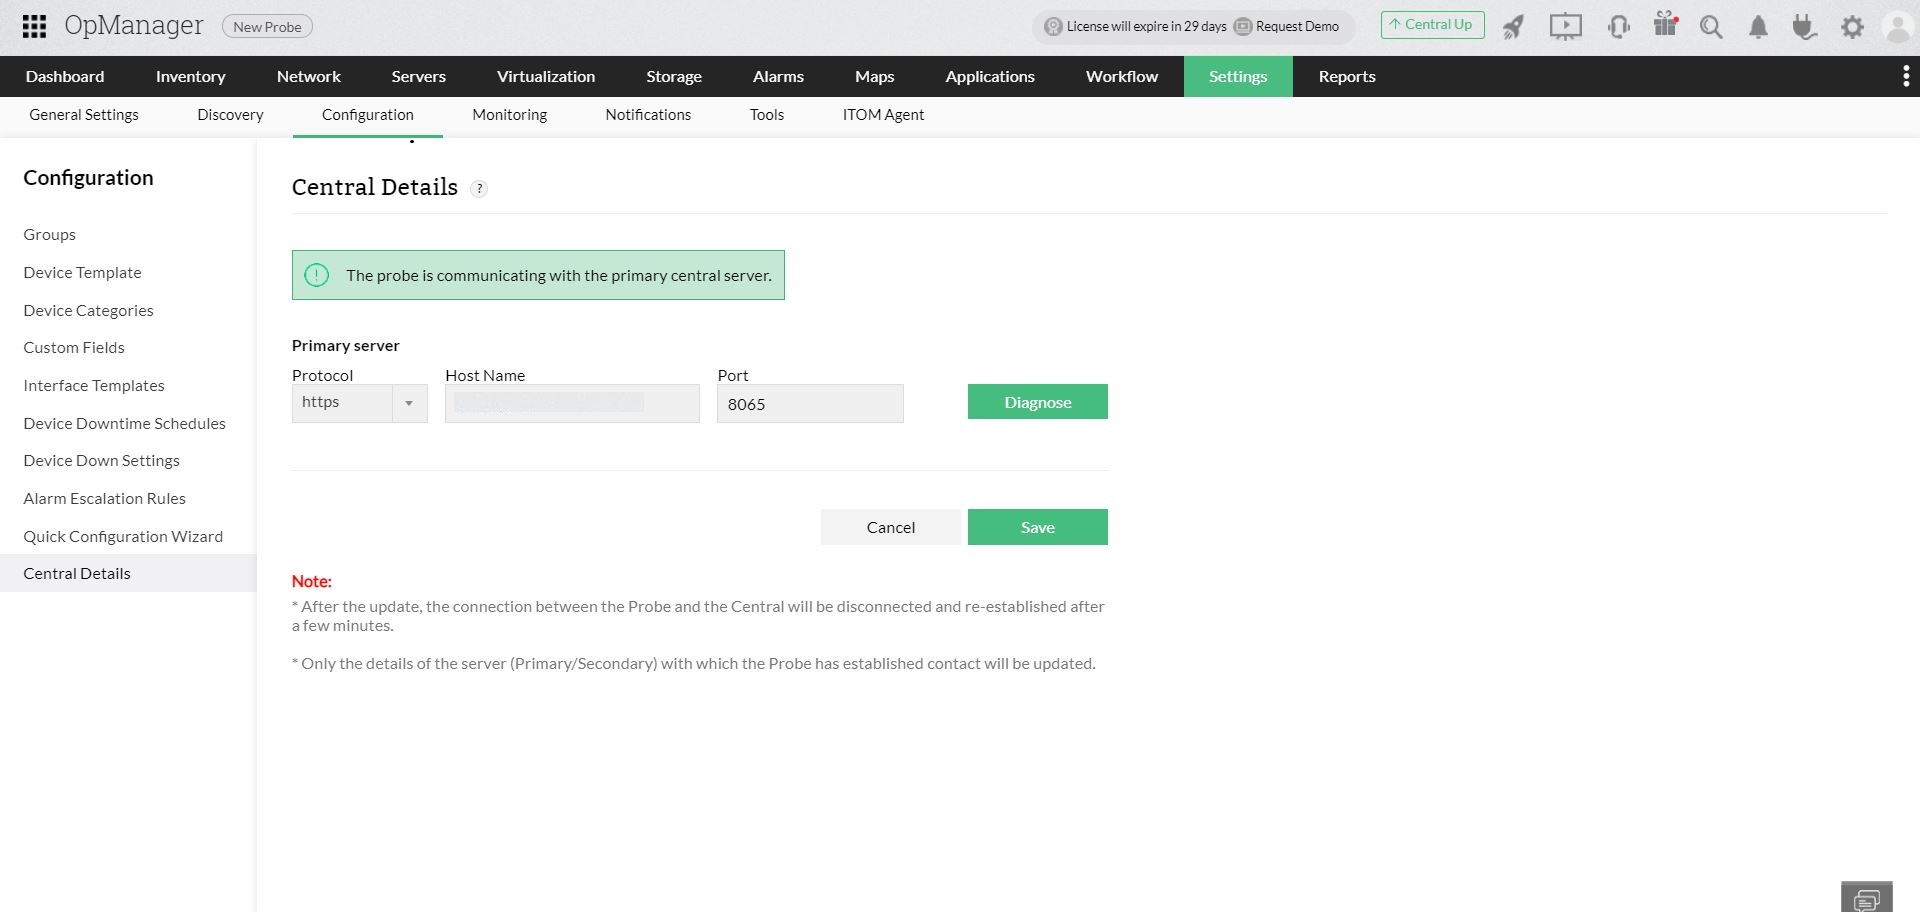This screenshot has width=1920, height=912.
Task: Switch to the General Settings tab
Action: pyautogui.click(x=84, y=115)
